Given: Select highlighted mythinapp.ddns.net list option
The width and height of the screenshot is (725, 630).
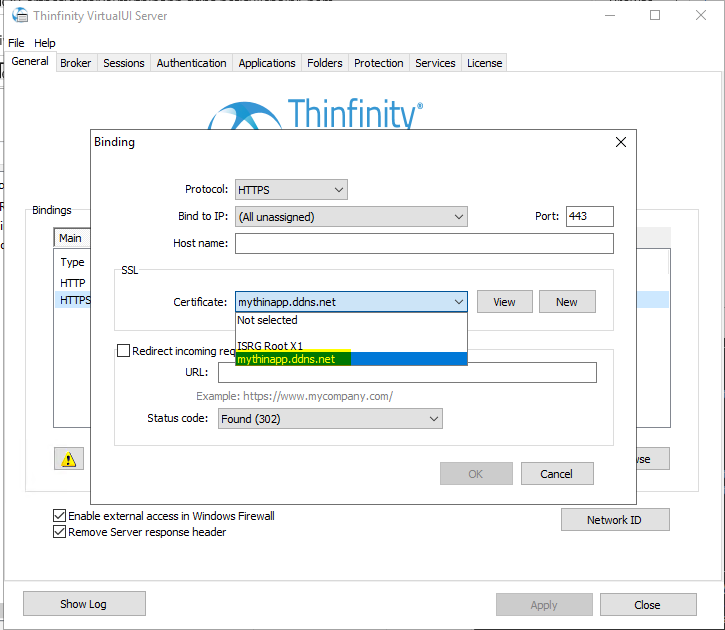Looking at the screenshot, I should coord(351,359).
